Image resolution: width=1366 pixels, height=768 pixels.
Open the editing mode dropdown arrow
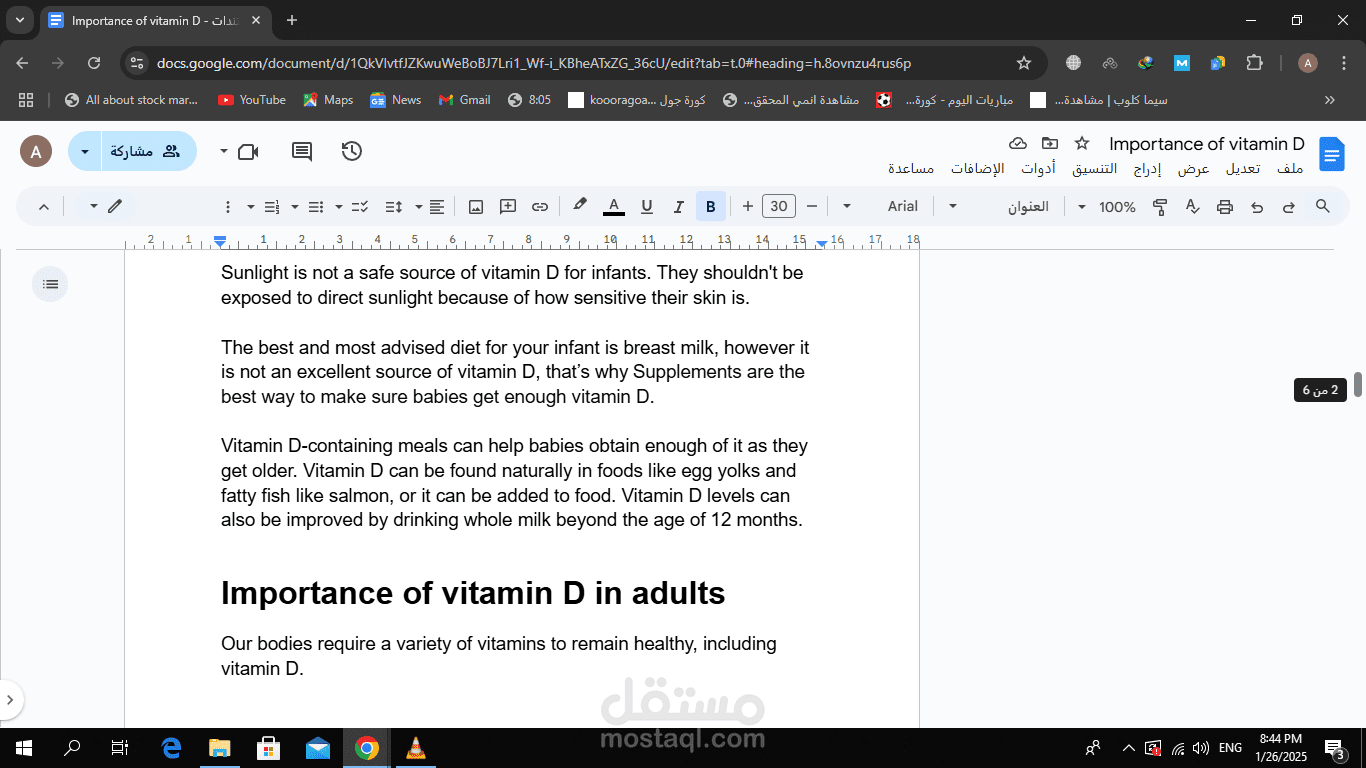(94, 207)
